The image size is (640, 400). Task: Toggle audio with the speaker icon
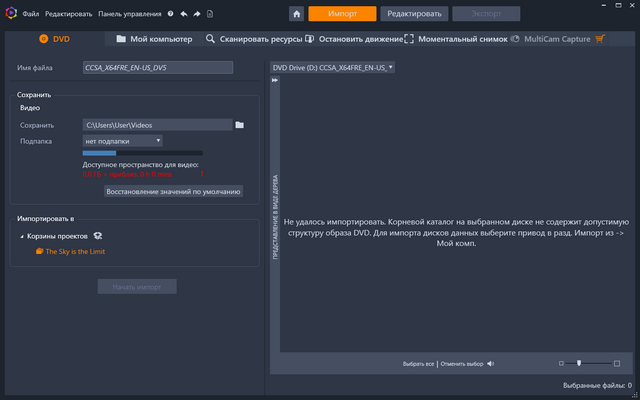pyautogui.click(x=491, y=363)
